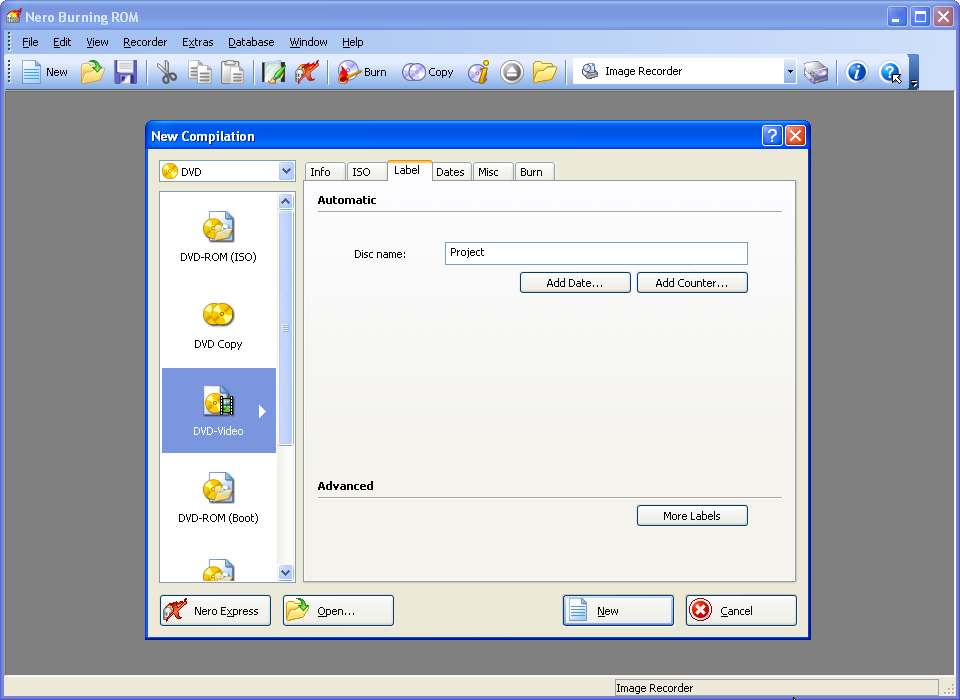Choose DVD Copy compilation type
The width and height of the screenshot is (960, 700).
coord(218,324)
